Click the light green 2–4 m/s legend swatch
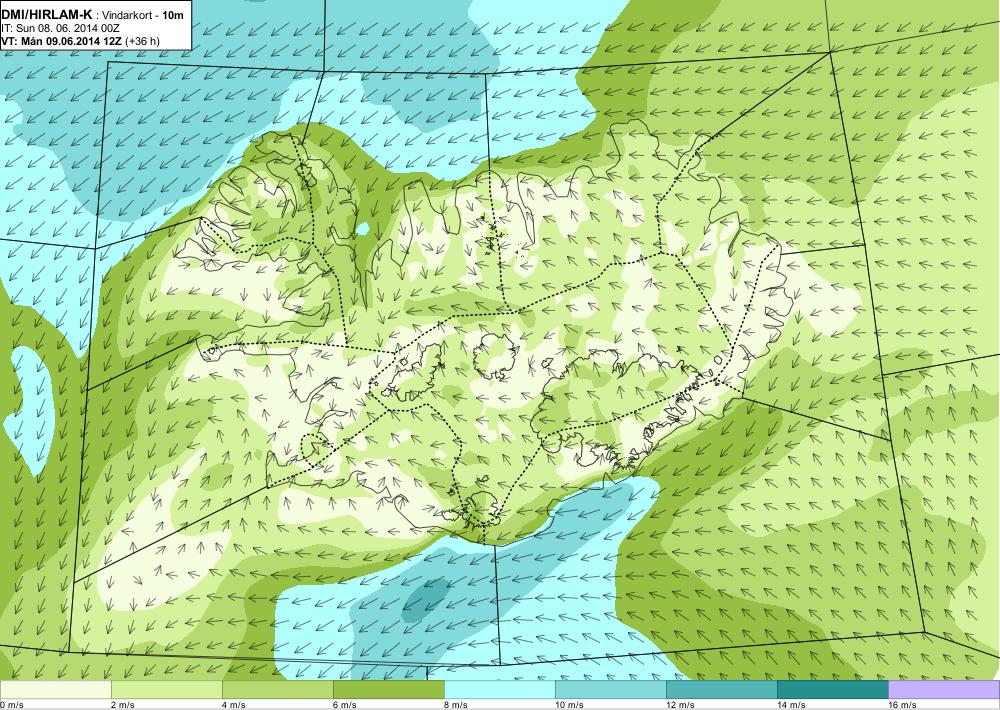 166,690
